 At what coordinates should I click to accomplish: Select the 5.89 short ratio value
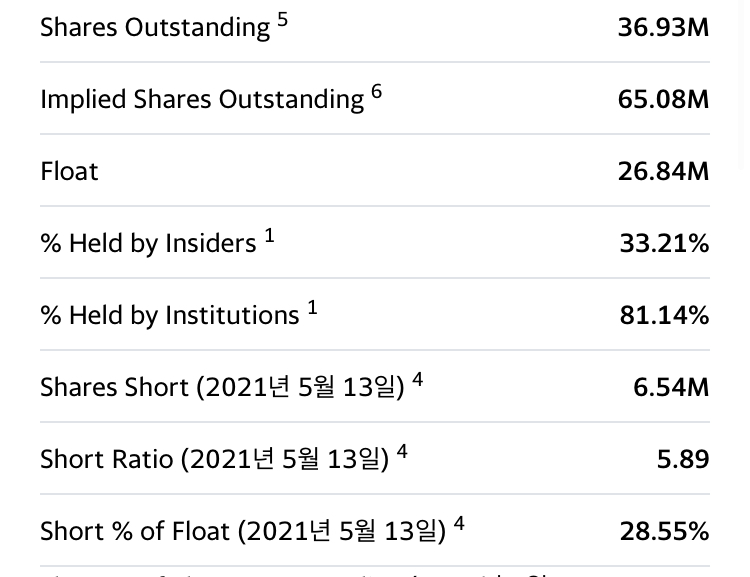pos(683,459)
